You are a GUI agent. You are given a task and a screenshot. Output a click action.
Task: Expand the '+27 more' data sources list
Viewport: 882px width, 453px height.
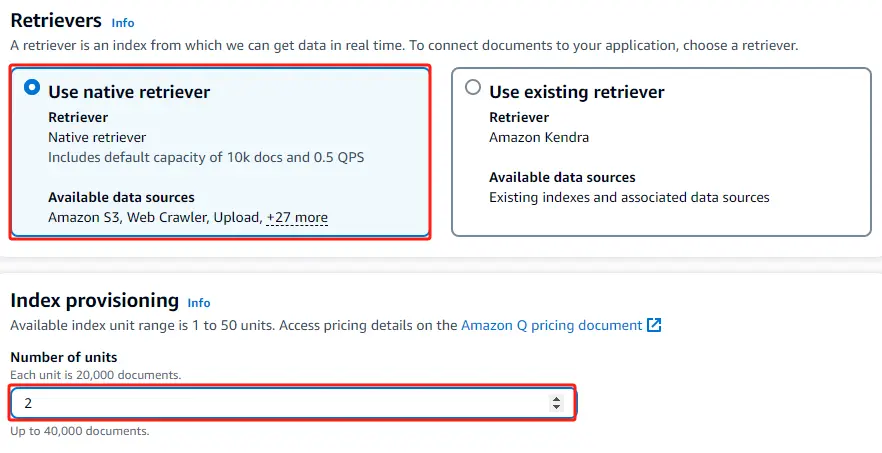point(297,217)
